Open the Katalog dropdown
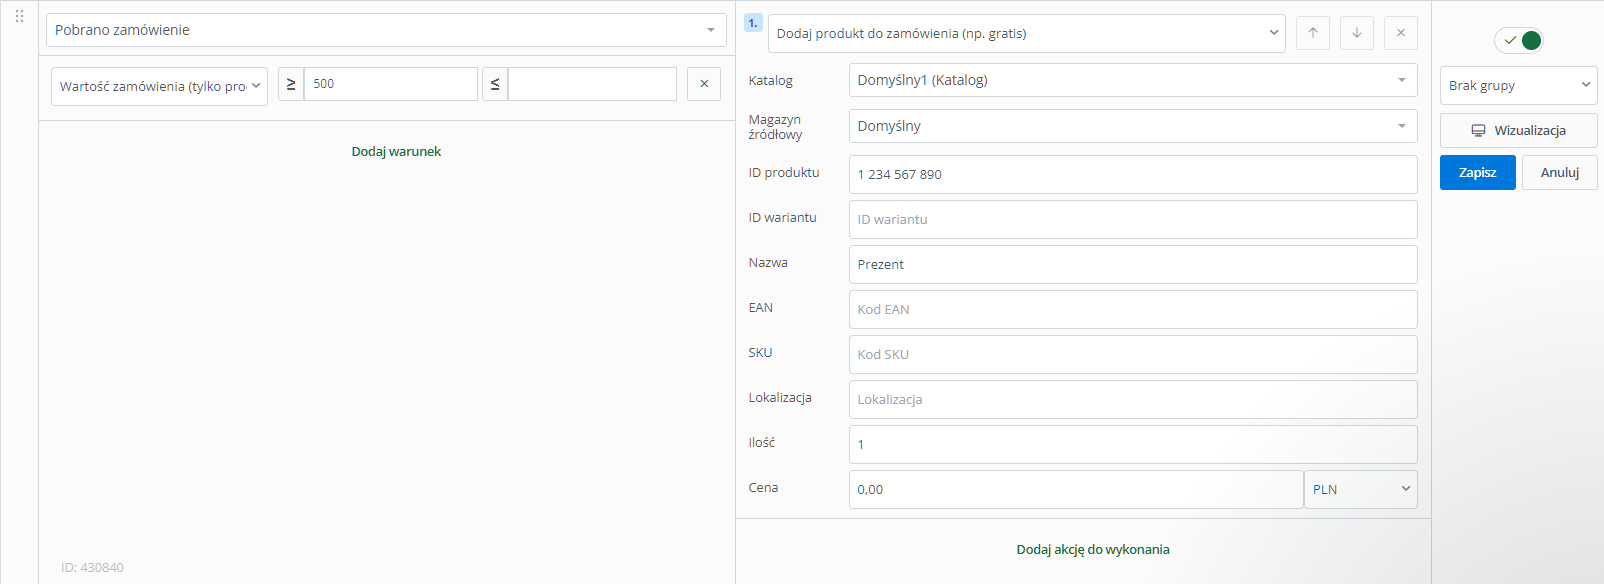 click(1133, 80)
